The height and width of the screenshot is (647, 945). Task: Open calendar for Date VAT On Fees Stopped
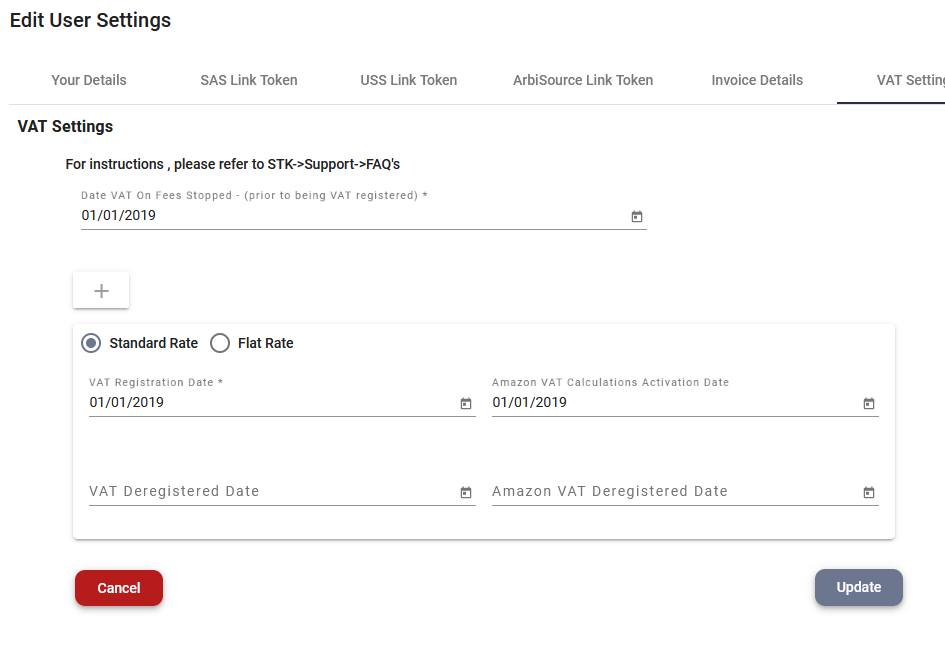point(636,216)
